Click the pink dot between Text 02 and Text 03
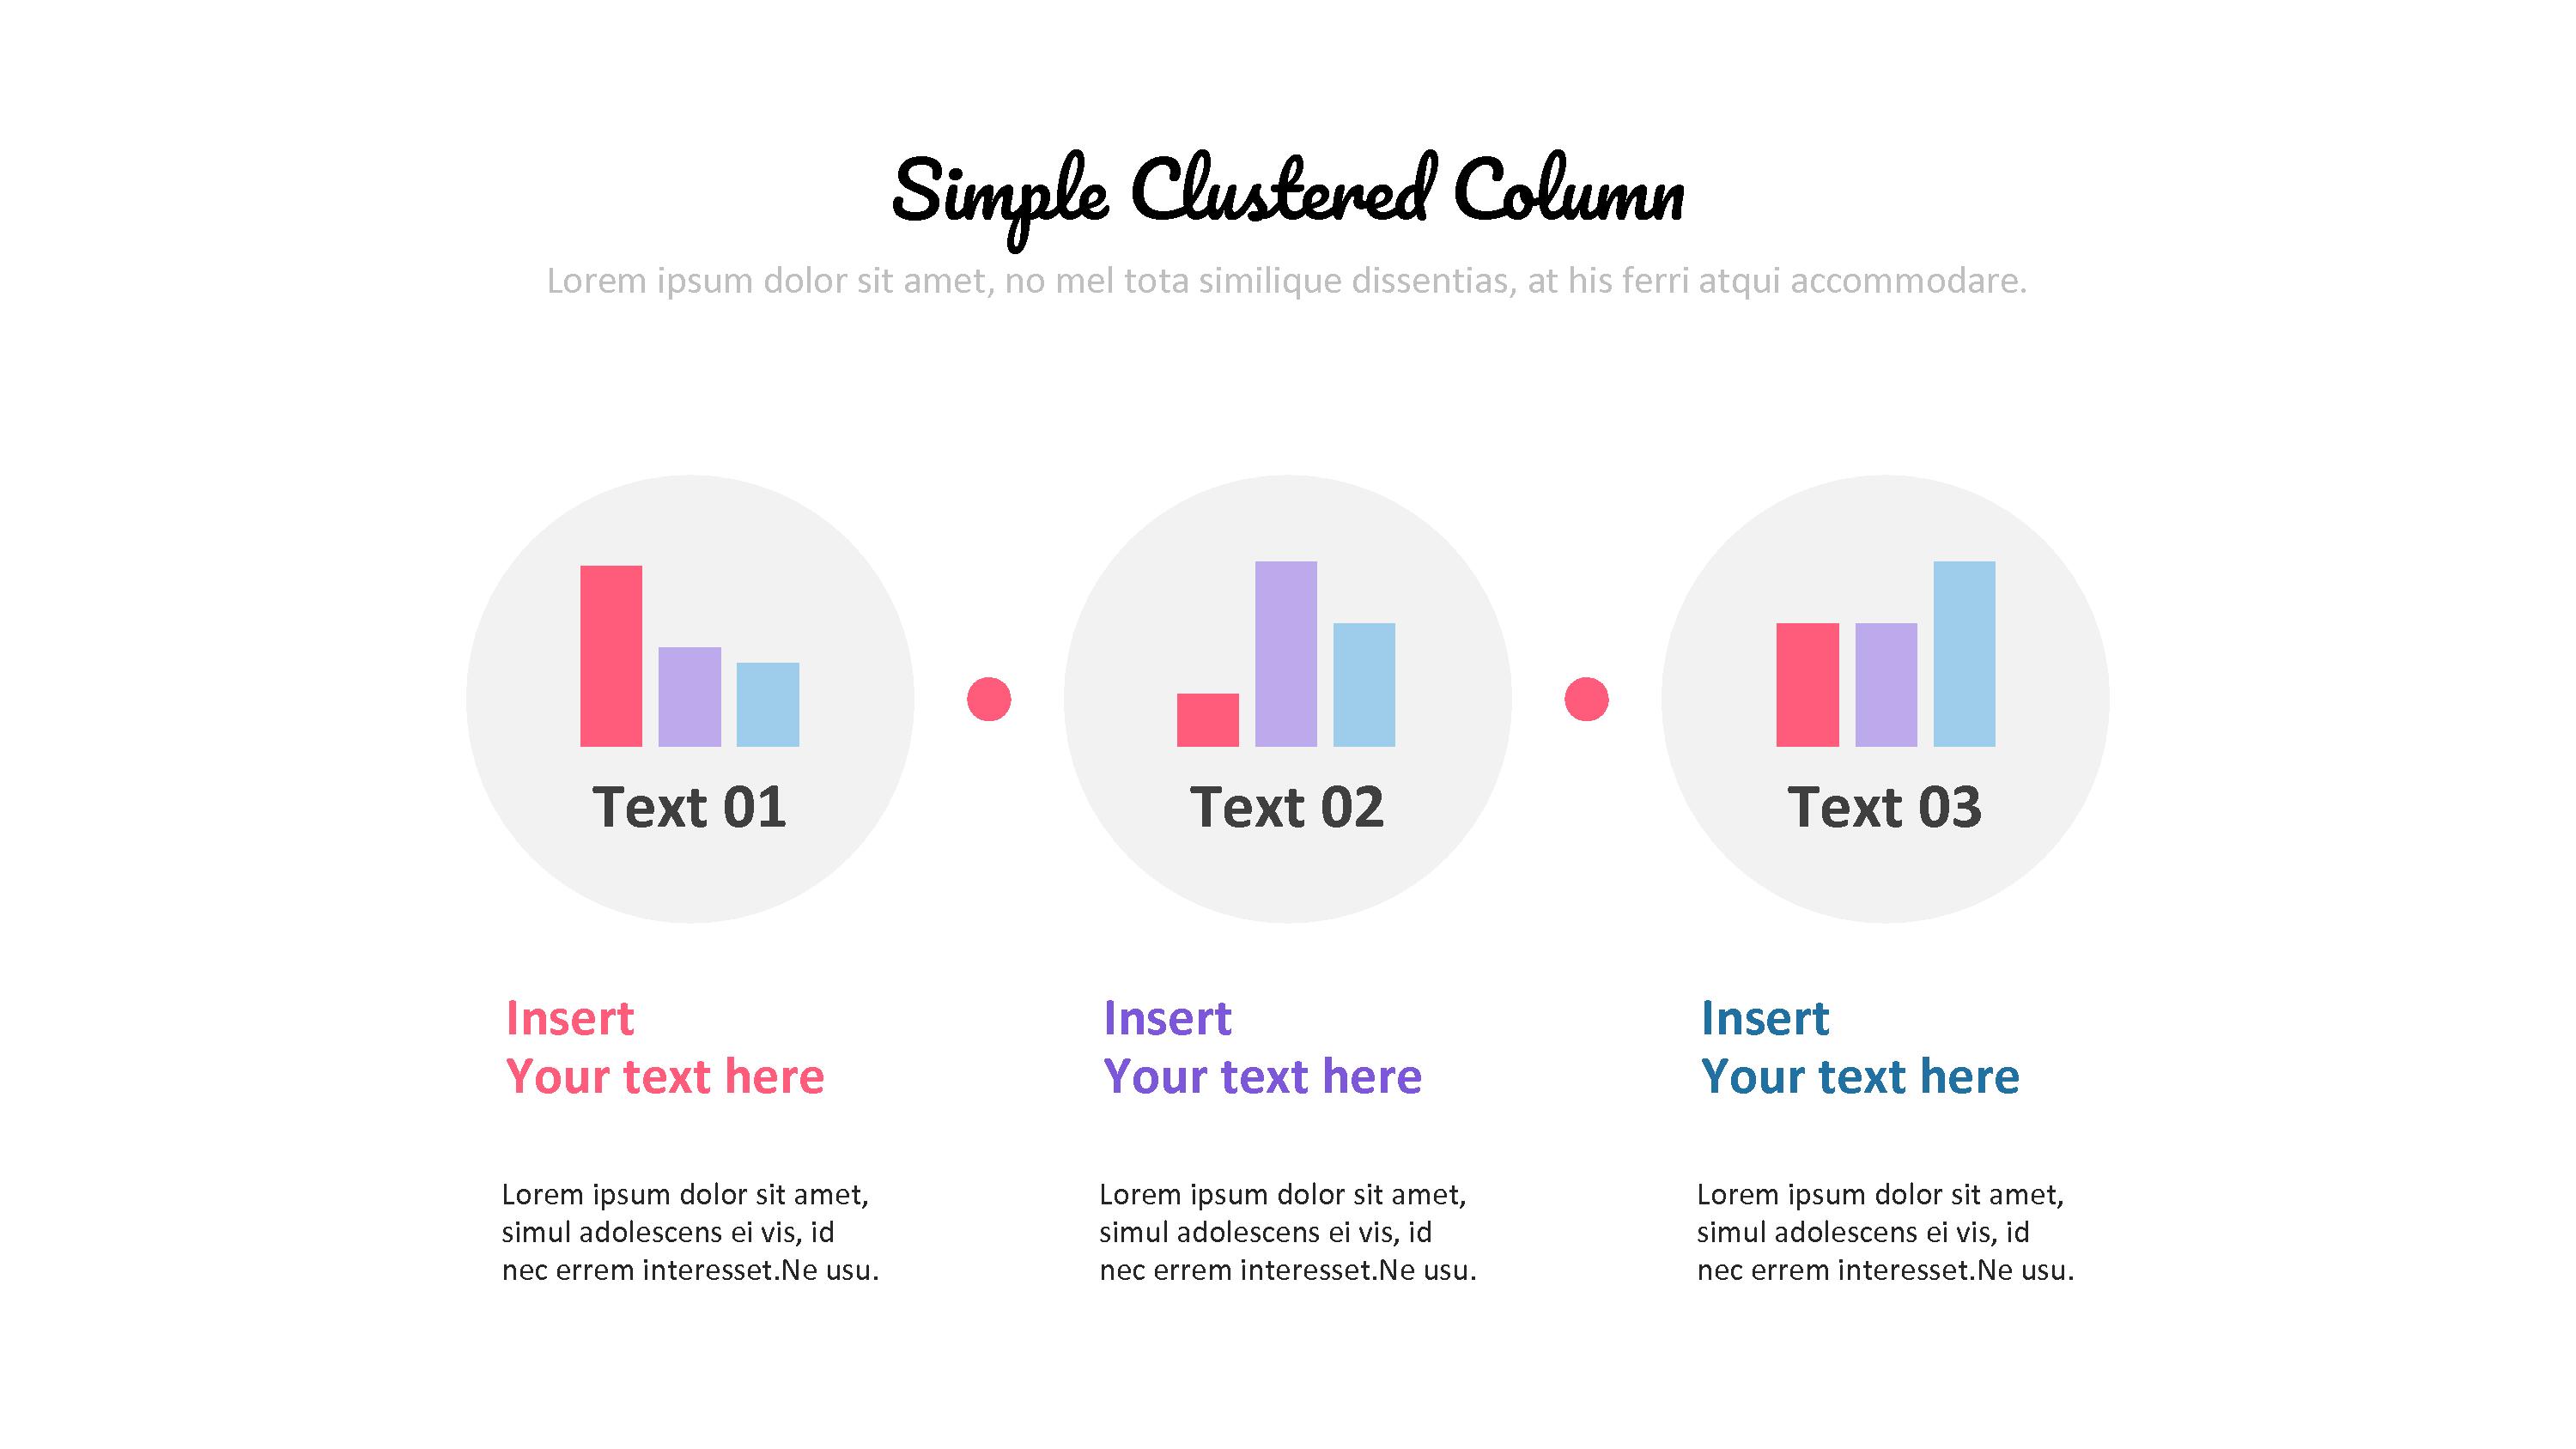The width and height of the screenshot is (2576, 1449). 1586,699
